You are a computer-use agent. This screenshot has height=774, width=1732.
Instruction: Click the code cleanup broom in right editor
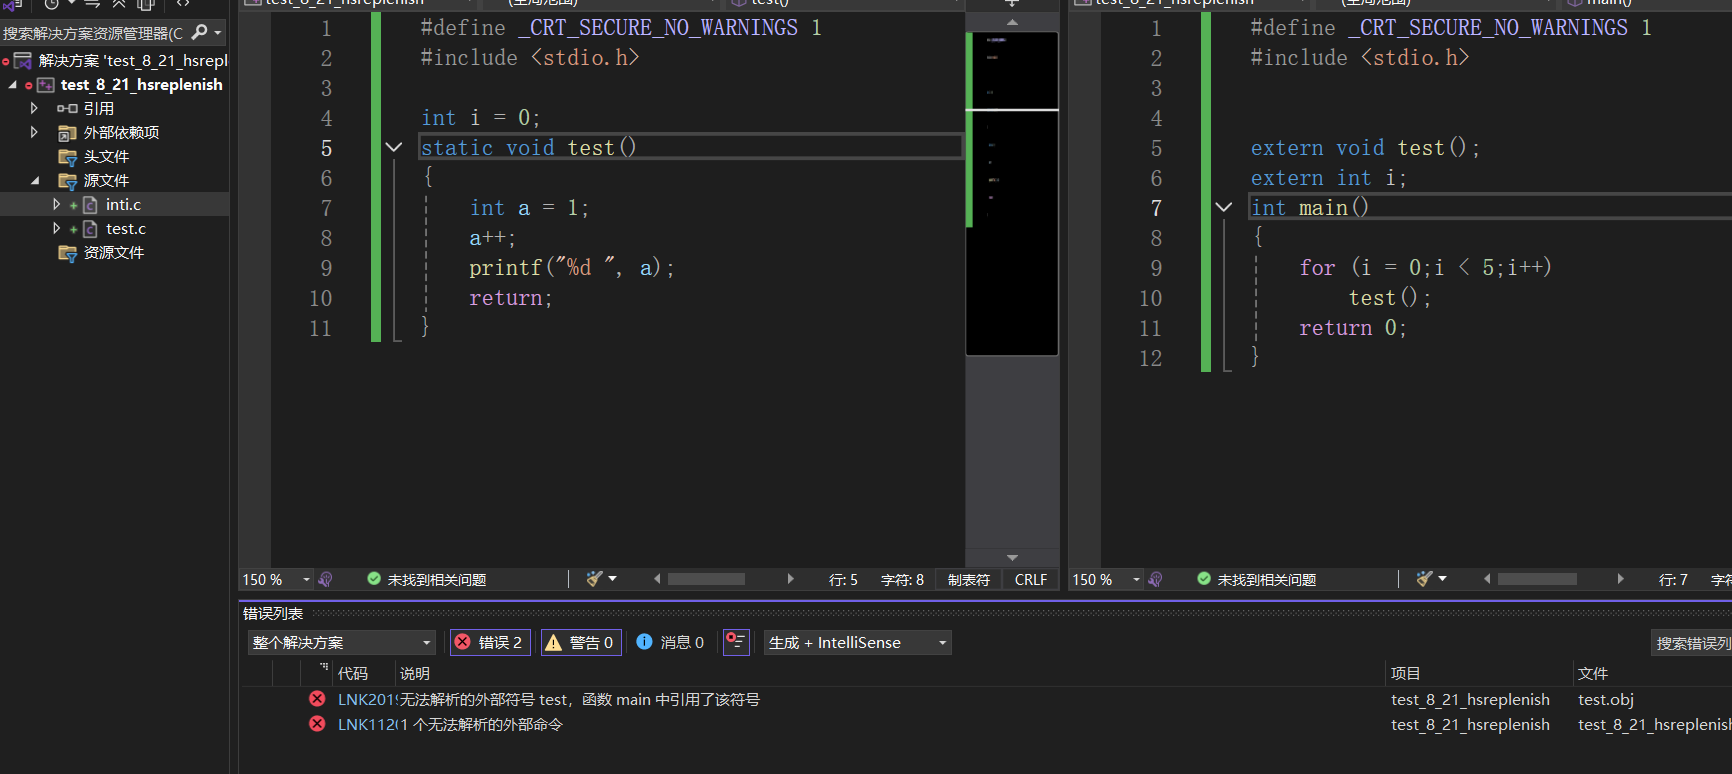click(x=1425, y=579)
